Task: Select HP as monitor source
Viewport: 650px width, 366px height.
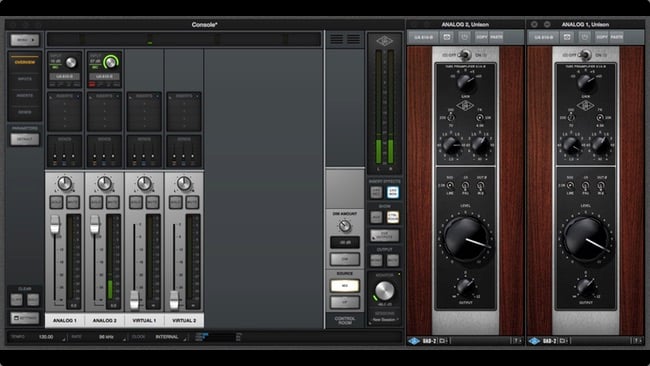Action: (x=344, y=302)
